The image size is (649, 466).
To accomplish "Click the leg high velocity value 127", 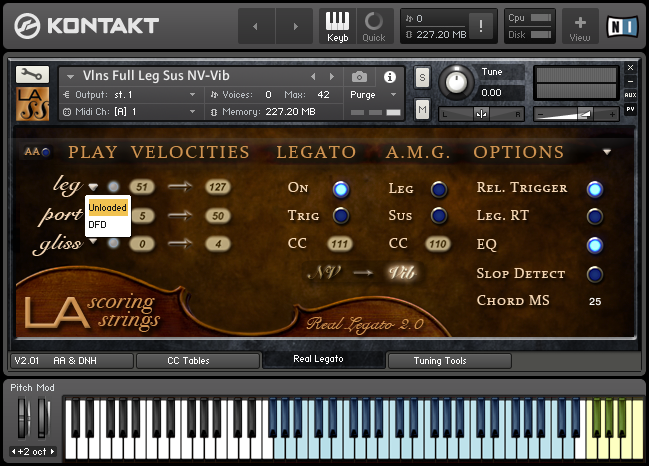I will point(218,187).
